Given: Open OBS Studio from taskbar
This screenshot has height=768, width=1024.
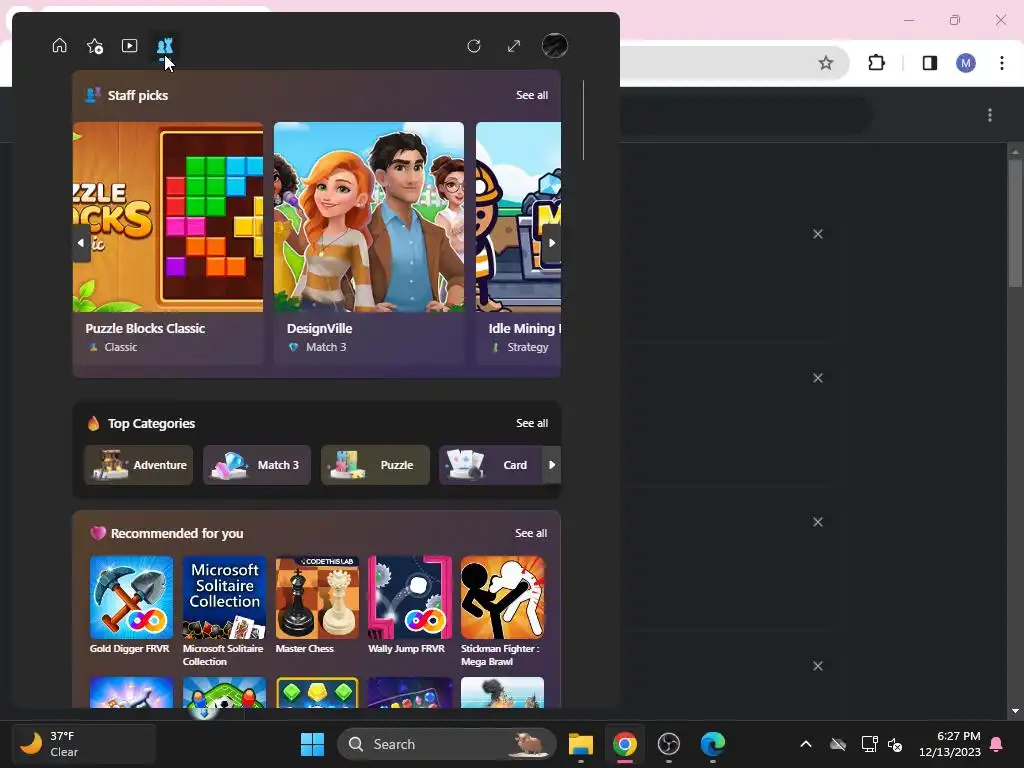Looking at the screenshot, I should point(669,744).
